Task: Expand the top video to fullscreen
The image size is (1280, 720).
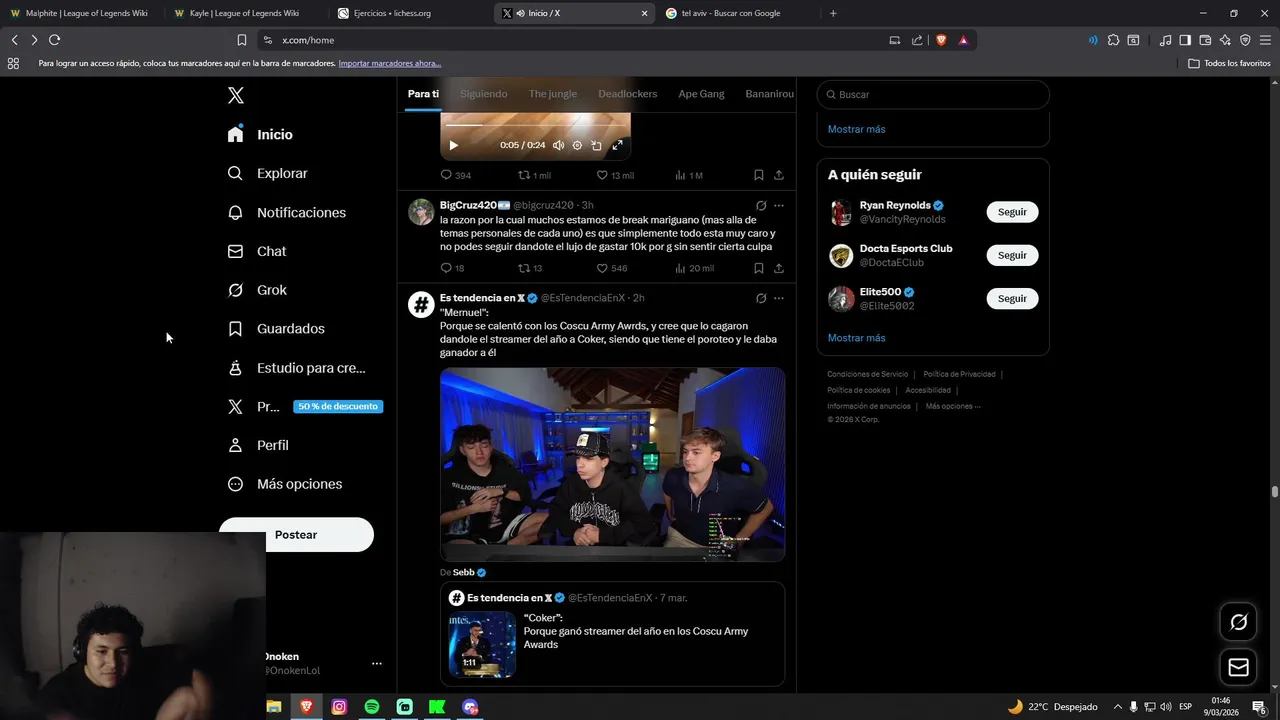Action: pos(617,145)
